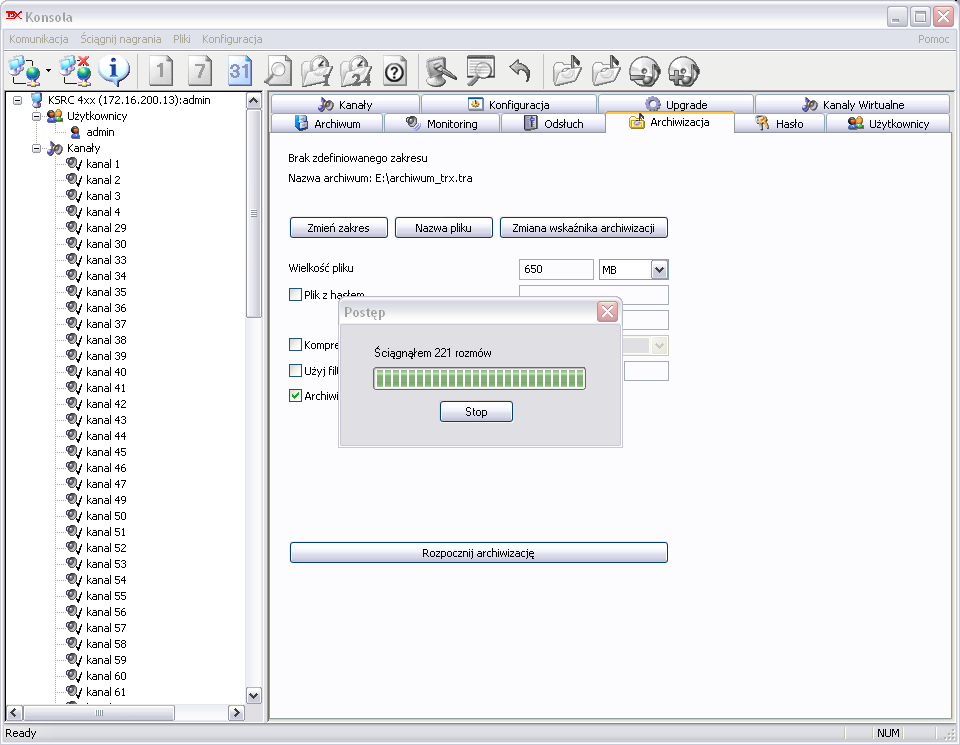960x745 pixels.
Task: Click the headset icon next to kanal 1
Action: coord(74,163)
